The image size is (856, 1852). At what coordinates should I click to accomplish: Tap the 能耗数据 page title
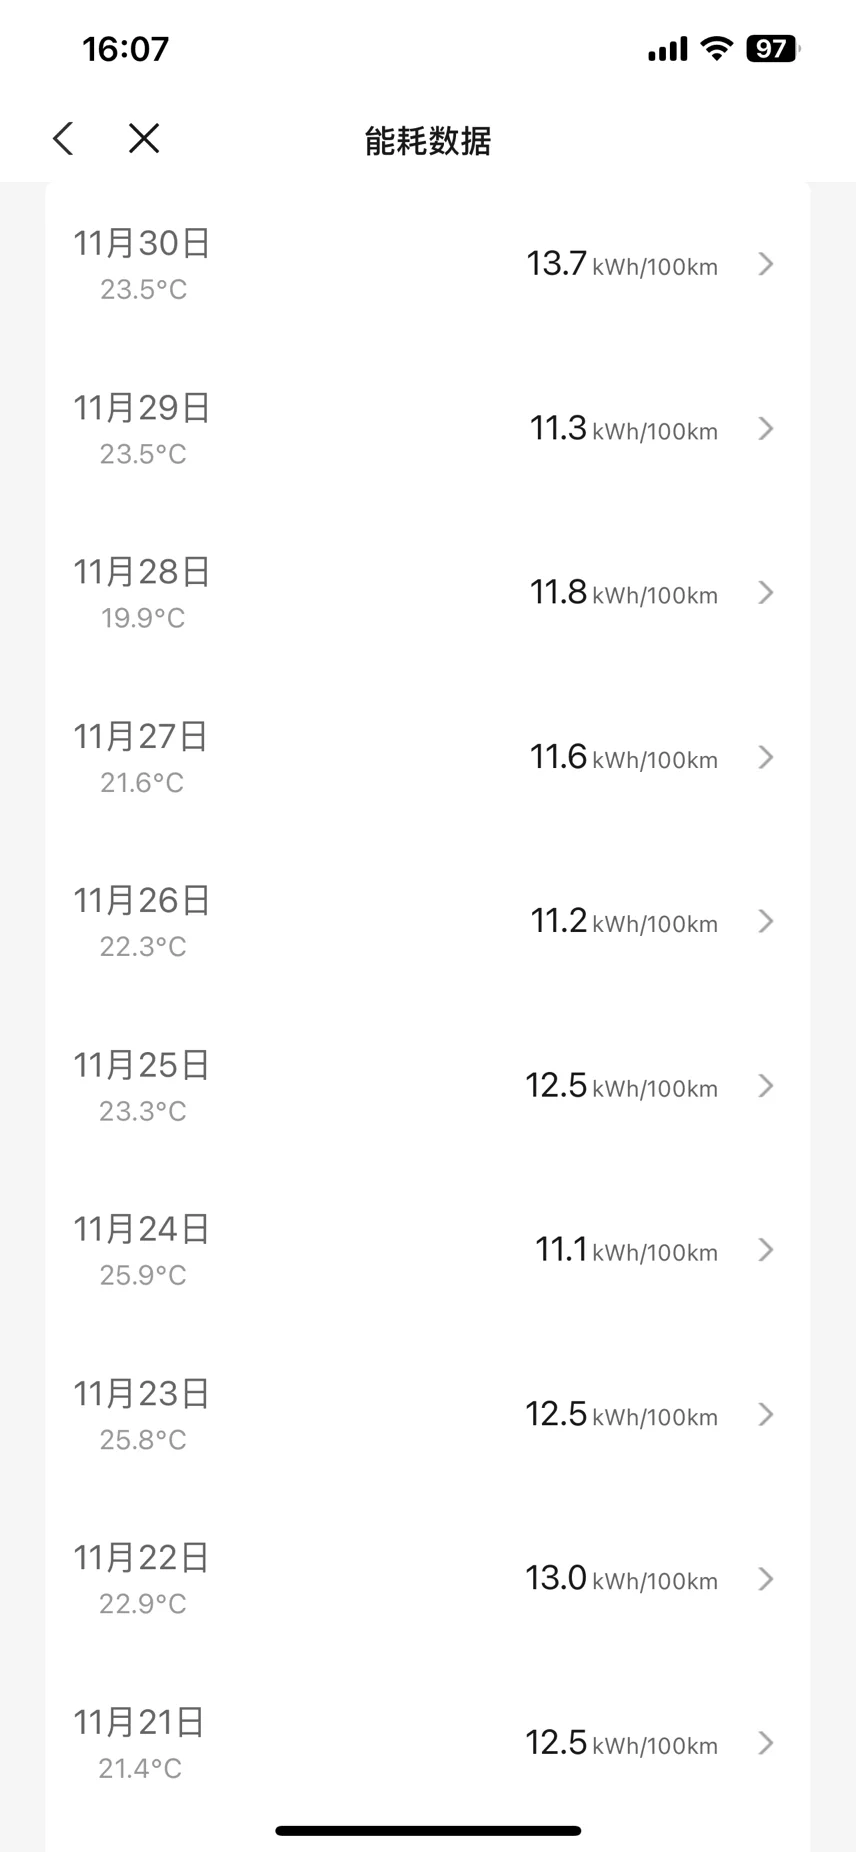(428, 141)
